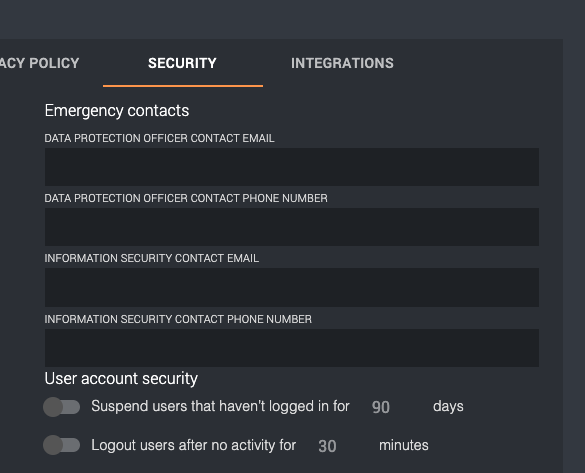Screen dimensions: 585x473
Task: Switch to the Integrations tab
Action: pyautogui.click(x=342, y=63)
